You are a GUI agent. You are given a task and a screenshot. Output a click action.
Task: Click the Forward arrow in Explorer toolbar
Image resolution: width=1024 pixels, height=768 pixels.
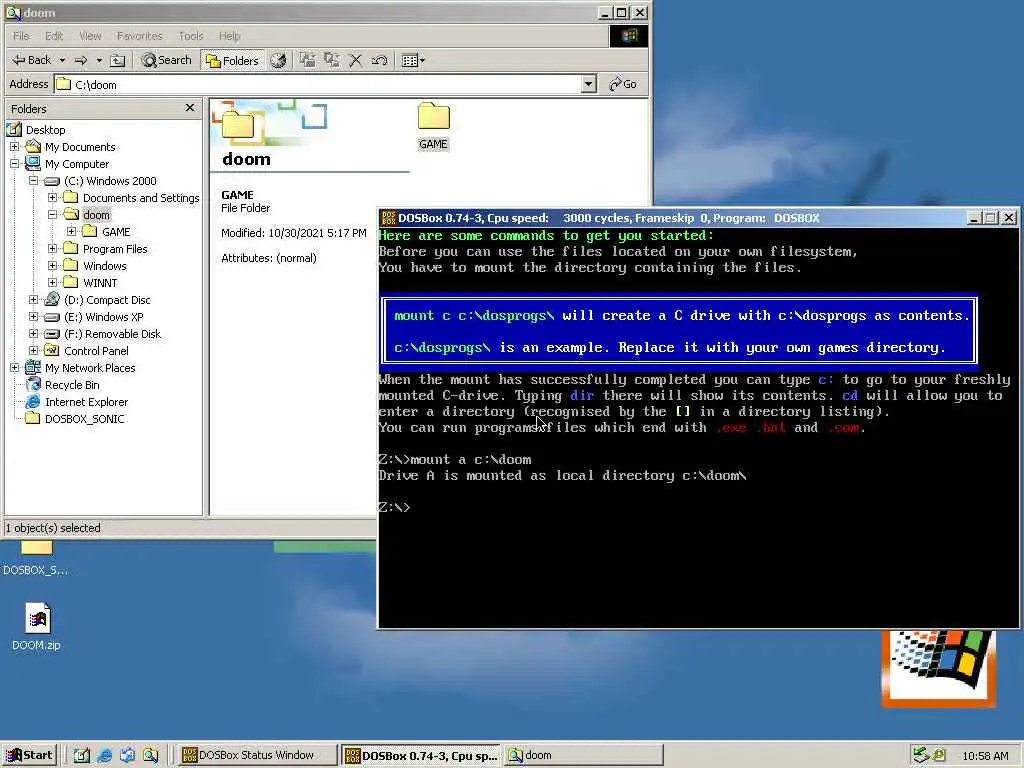[81, 60]
